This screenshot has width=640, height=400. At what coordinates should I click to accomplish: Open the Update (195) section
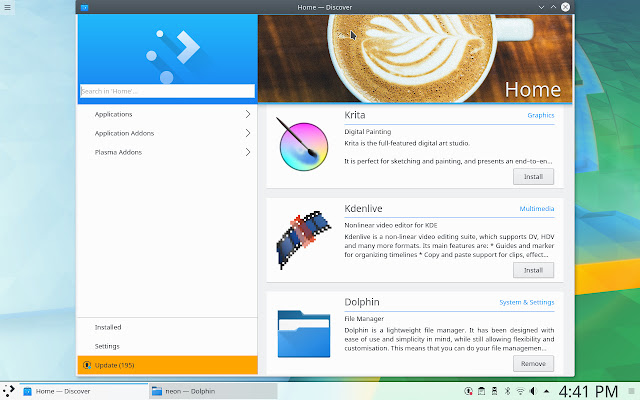pos(167,365)
